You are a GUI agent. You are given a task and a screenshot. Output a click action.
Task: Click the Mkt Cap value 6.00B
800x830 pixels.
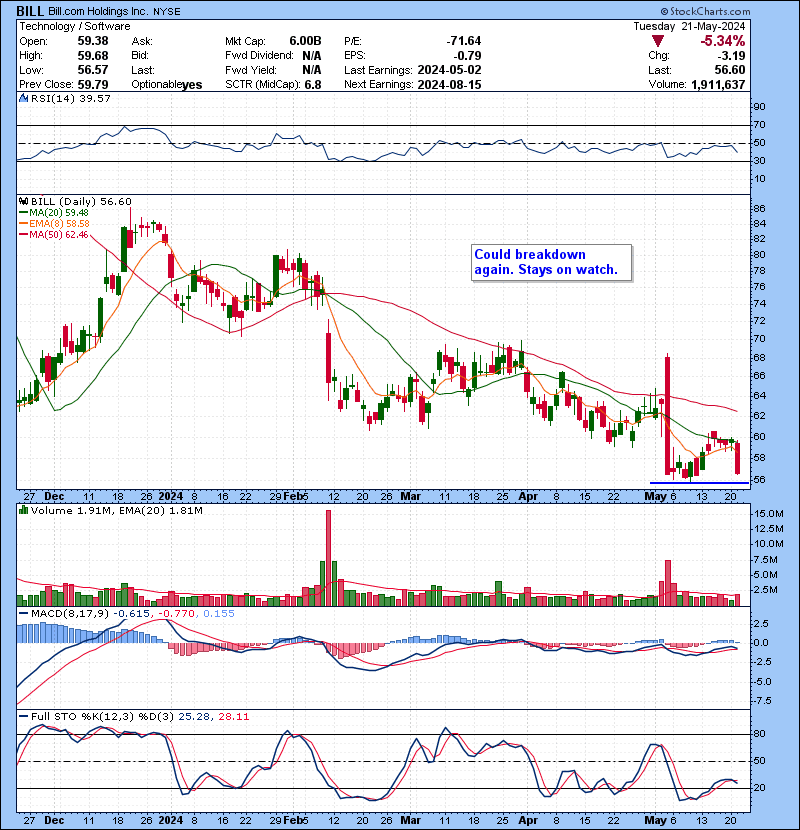click(305, 41)
